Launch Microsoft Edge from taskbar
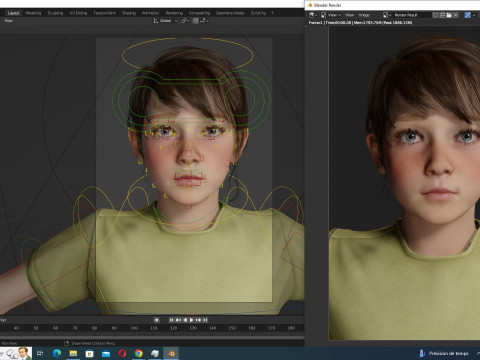The image size is (480, 360). point(57,353)
